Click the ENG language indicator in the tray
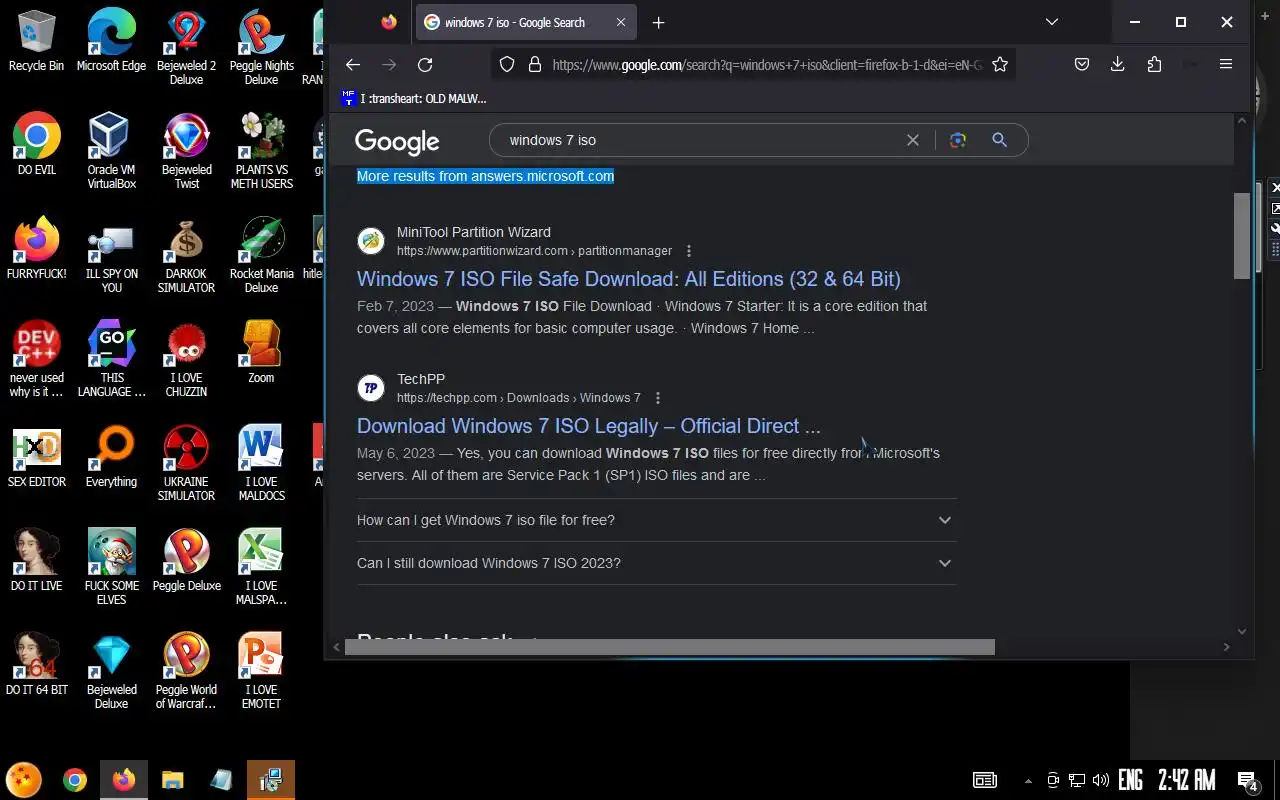 tap(1130, 780)
